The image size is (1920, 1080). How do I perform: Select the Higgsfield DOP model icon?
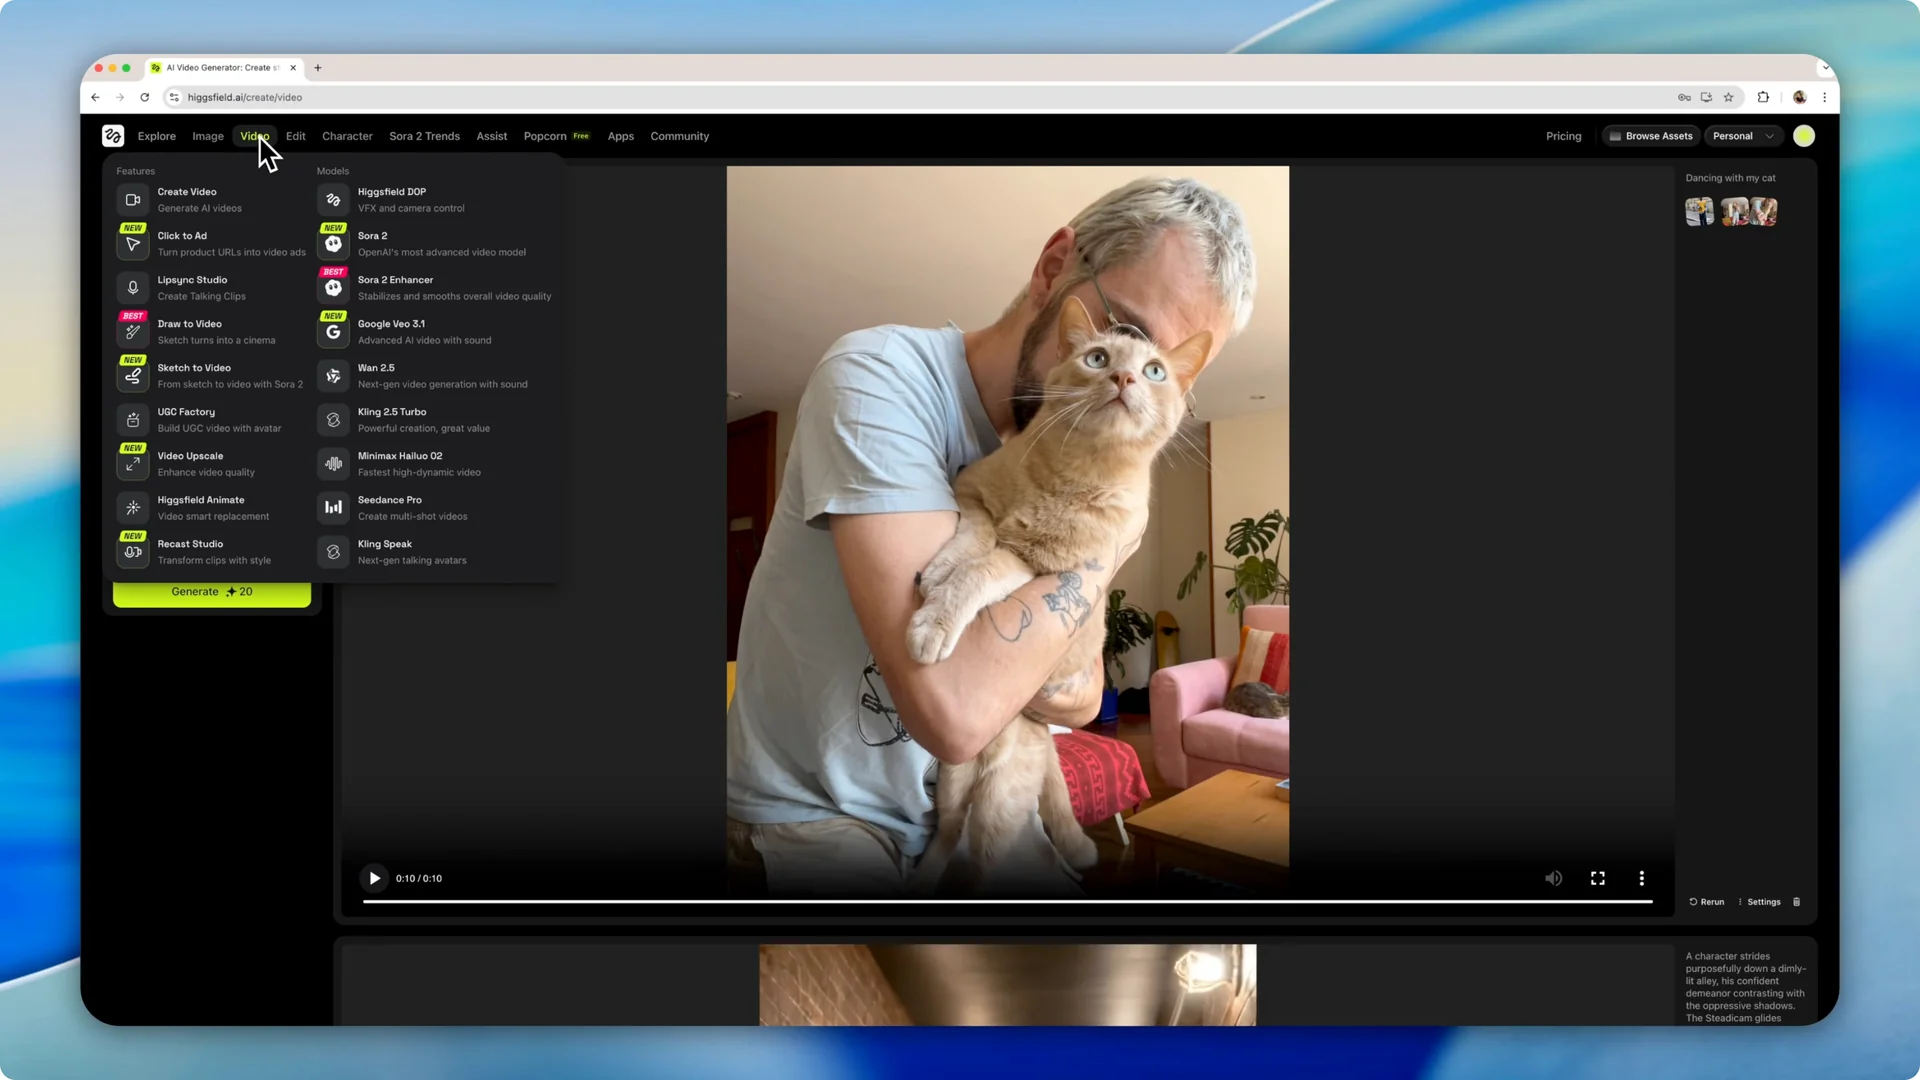pos(333,199)
